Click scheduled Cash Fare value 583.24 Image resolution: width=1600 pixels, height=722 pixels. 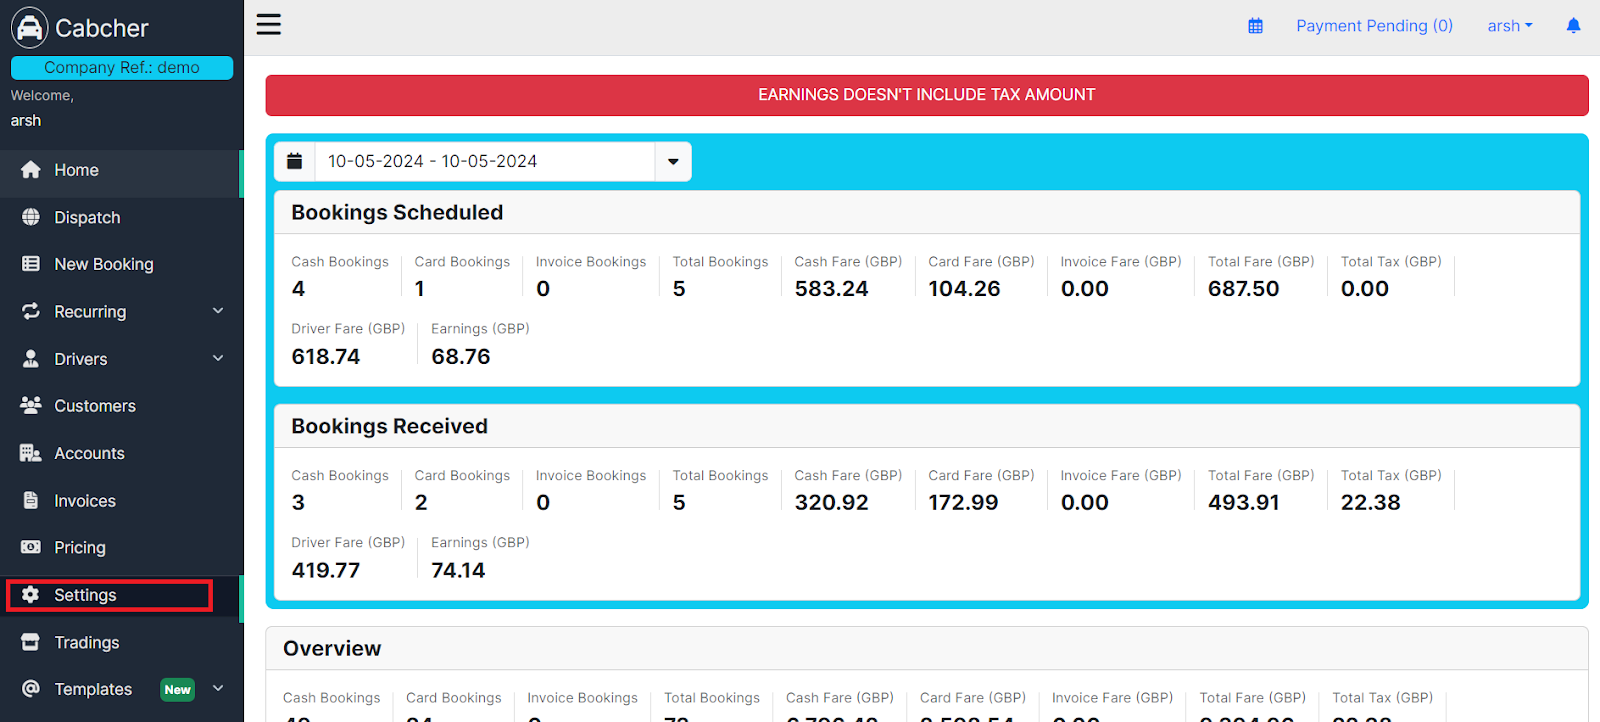point(831,288)
